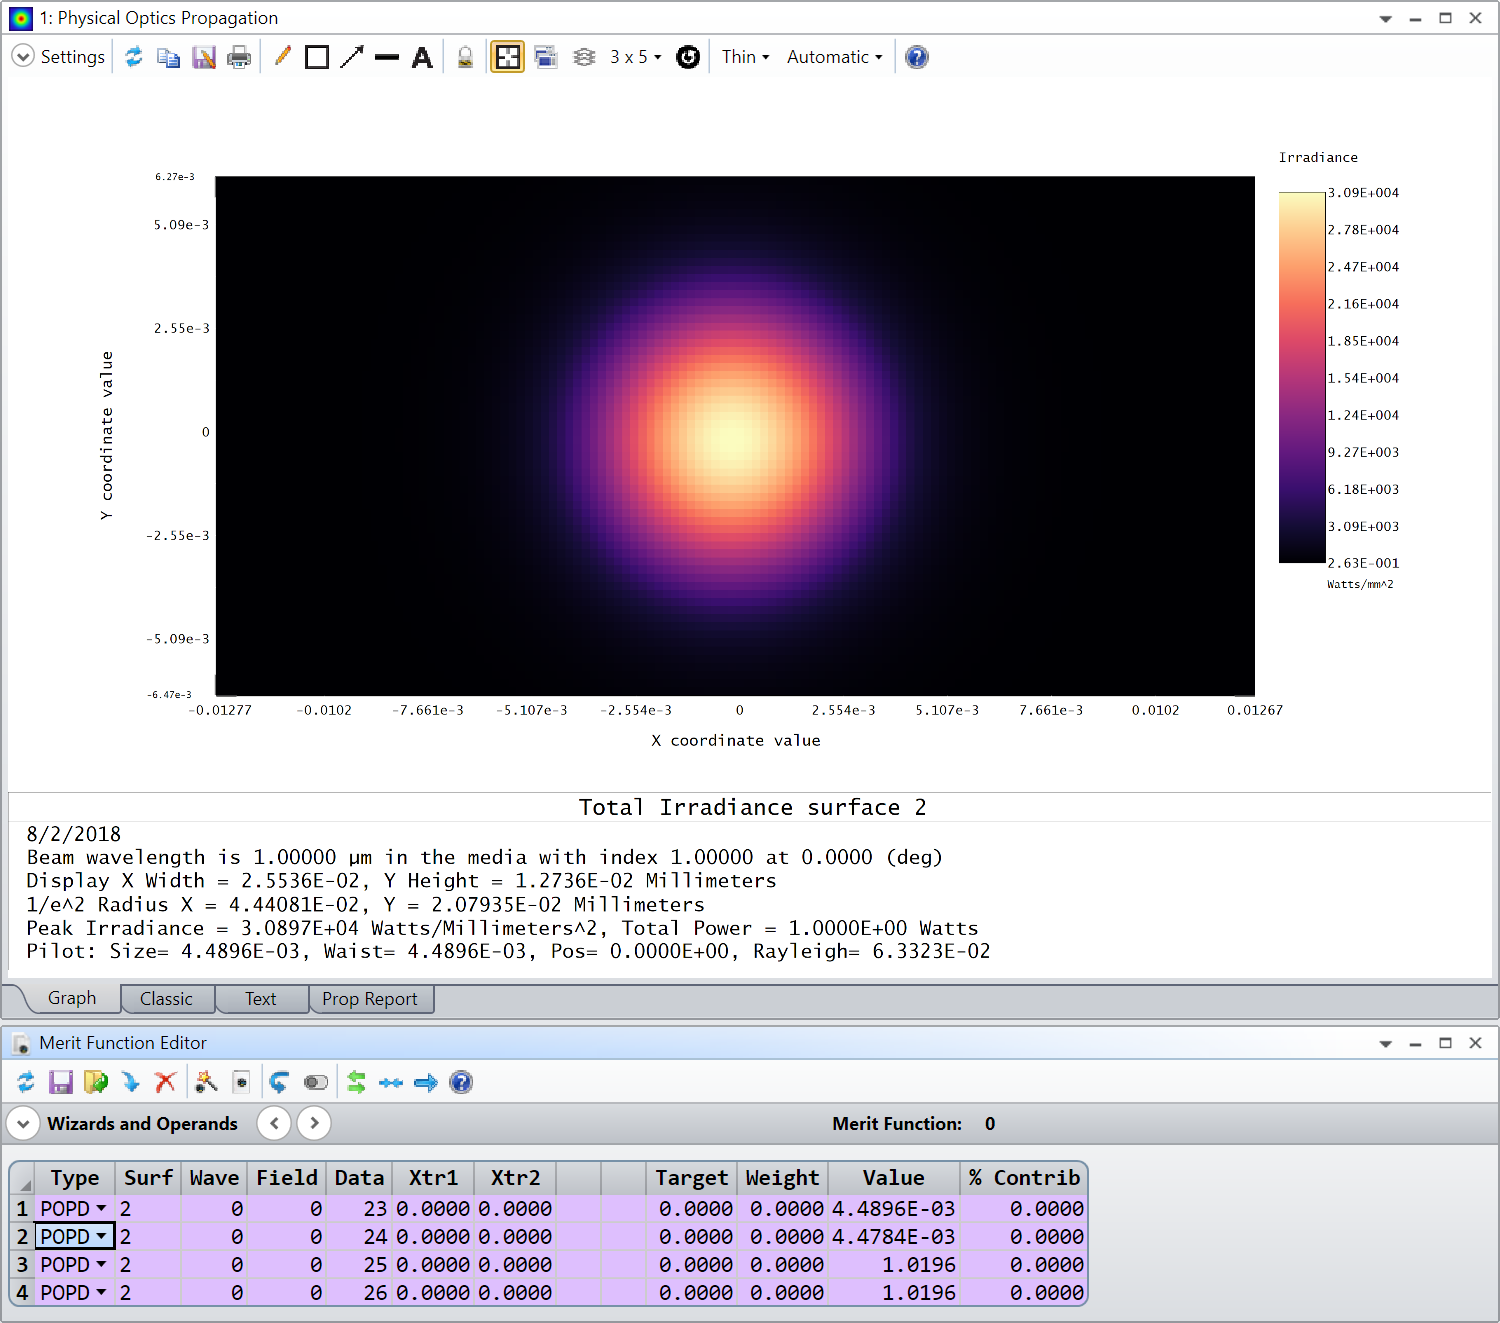1500x1323 pixels.
Task: Toggle the active cursor grid button
Action: click(x=508, y=57)
